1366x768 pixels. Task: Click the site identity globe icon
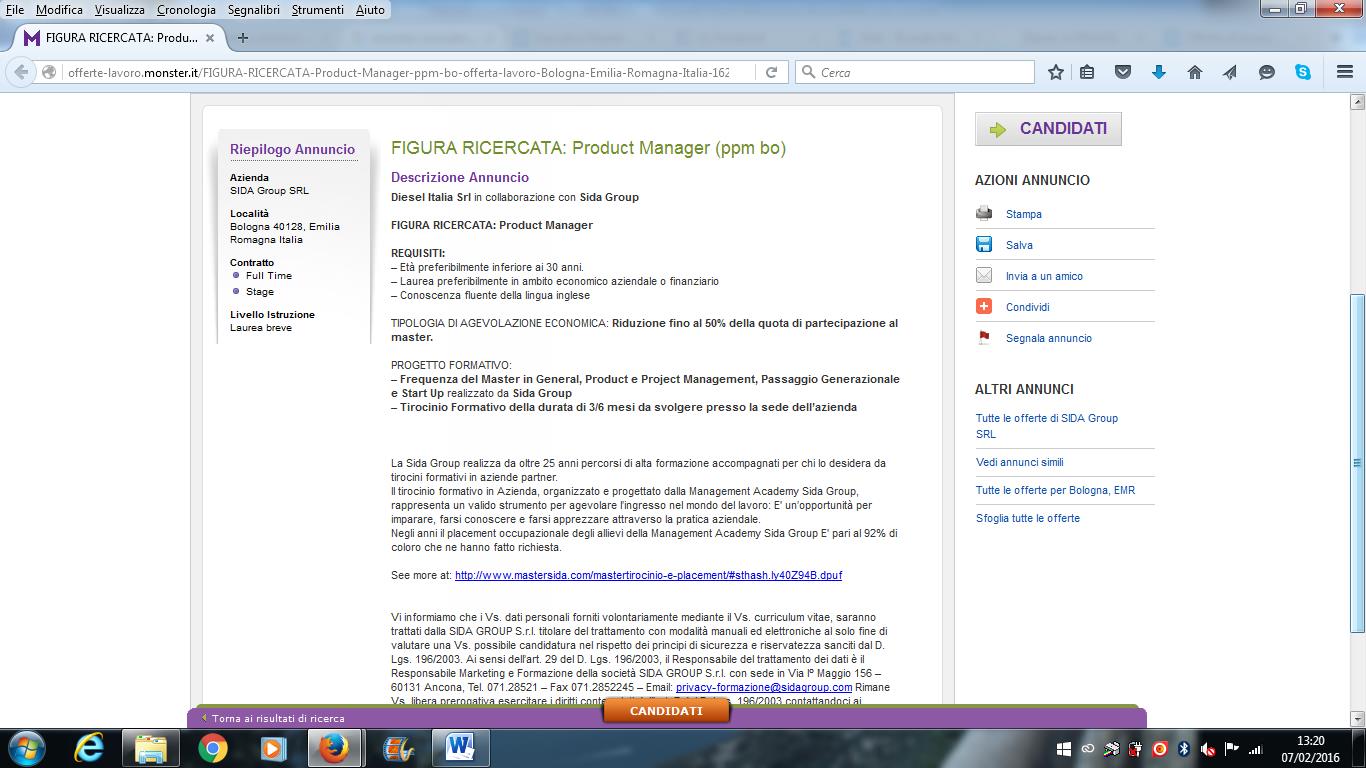[48, 72]
